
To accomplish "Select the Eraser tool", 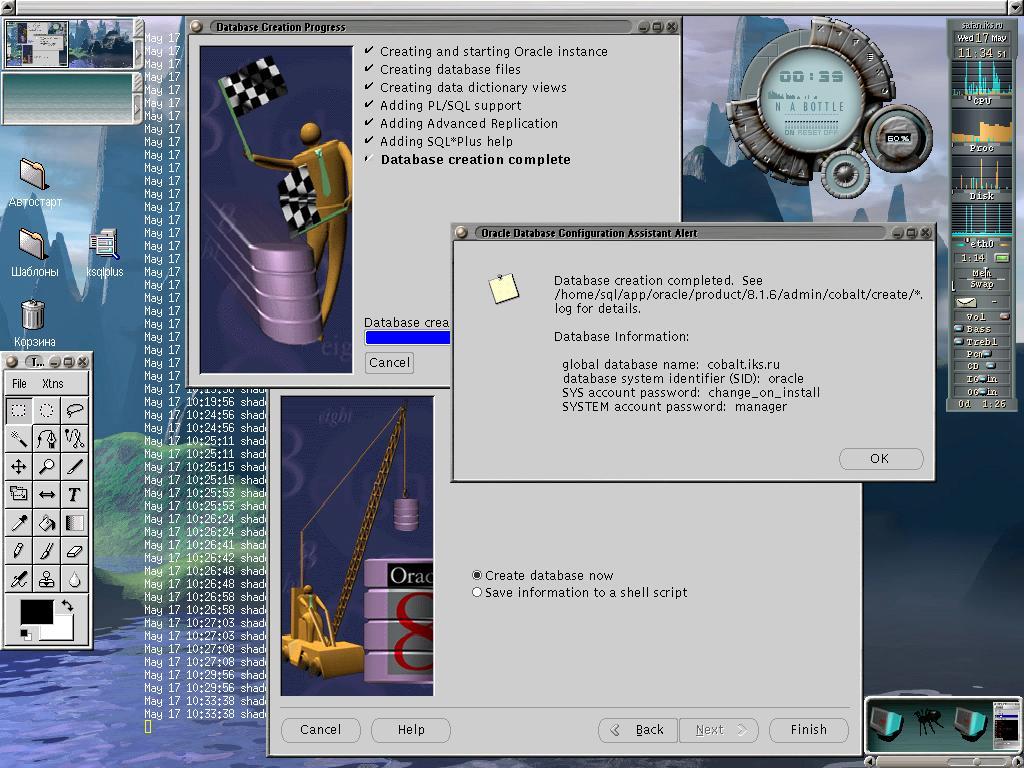I will tap(74, 551).
